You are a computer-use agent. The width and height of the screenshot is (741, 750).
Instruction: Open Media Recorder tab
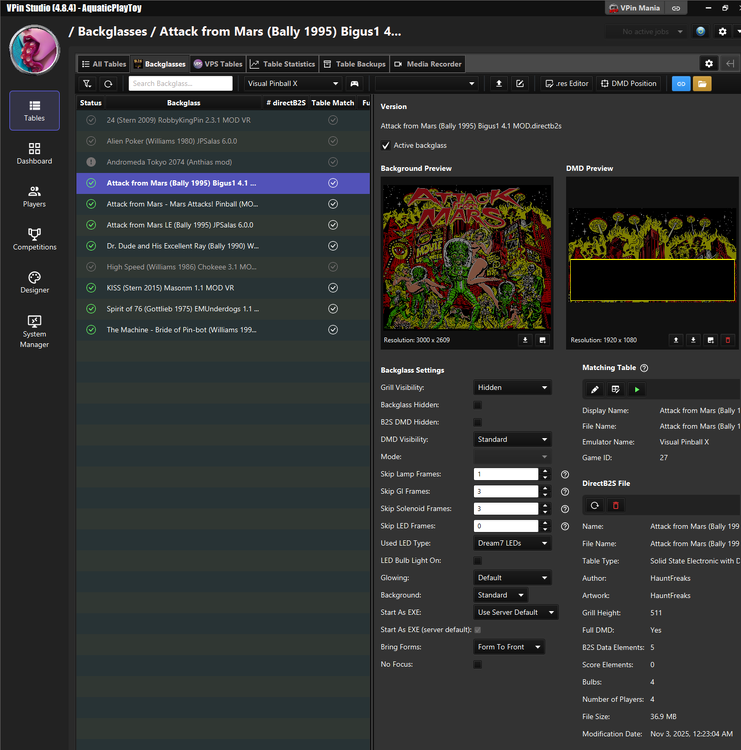click(x=428, y=64)
